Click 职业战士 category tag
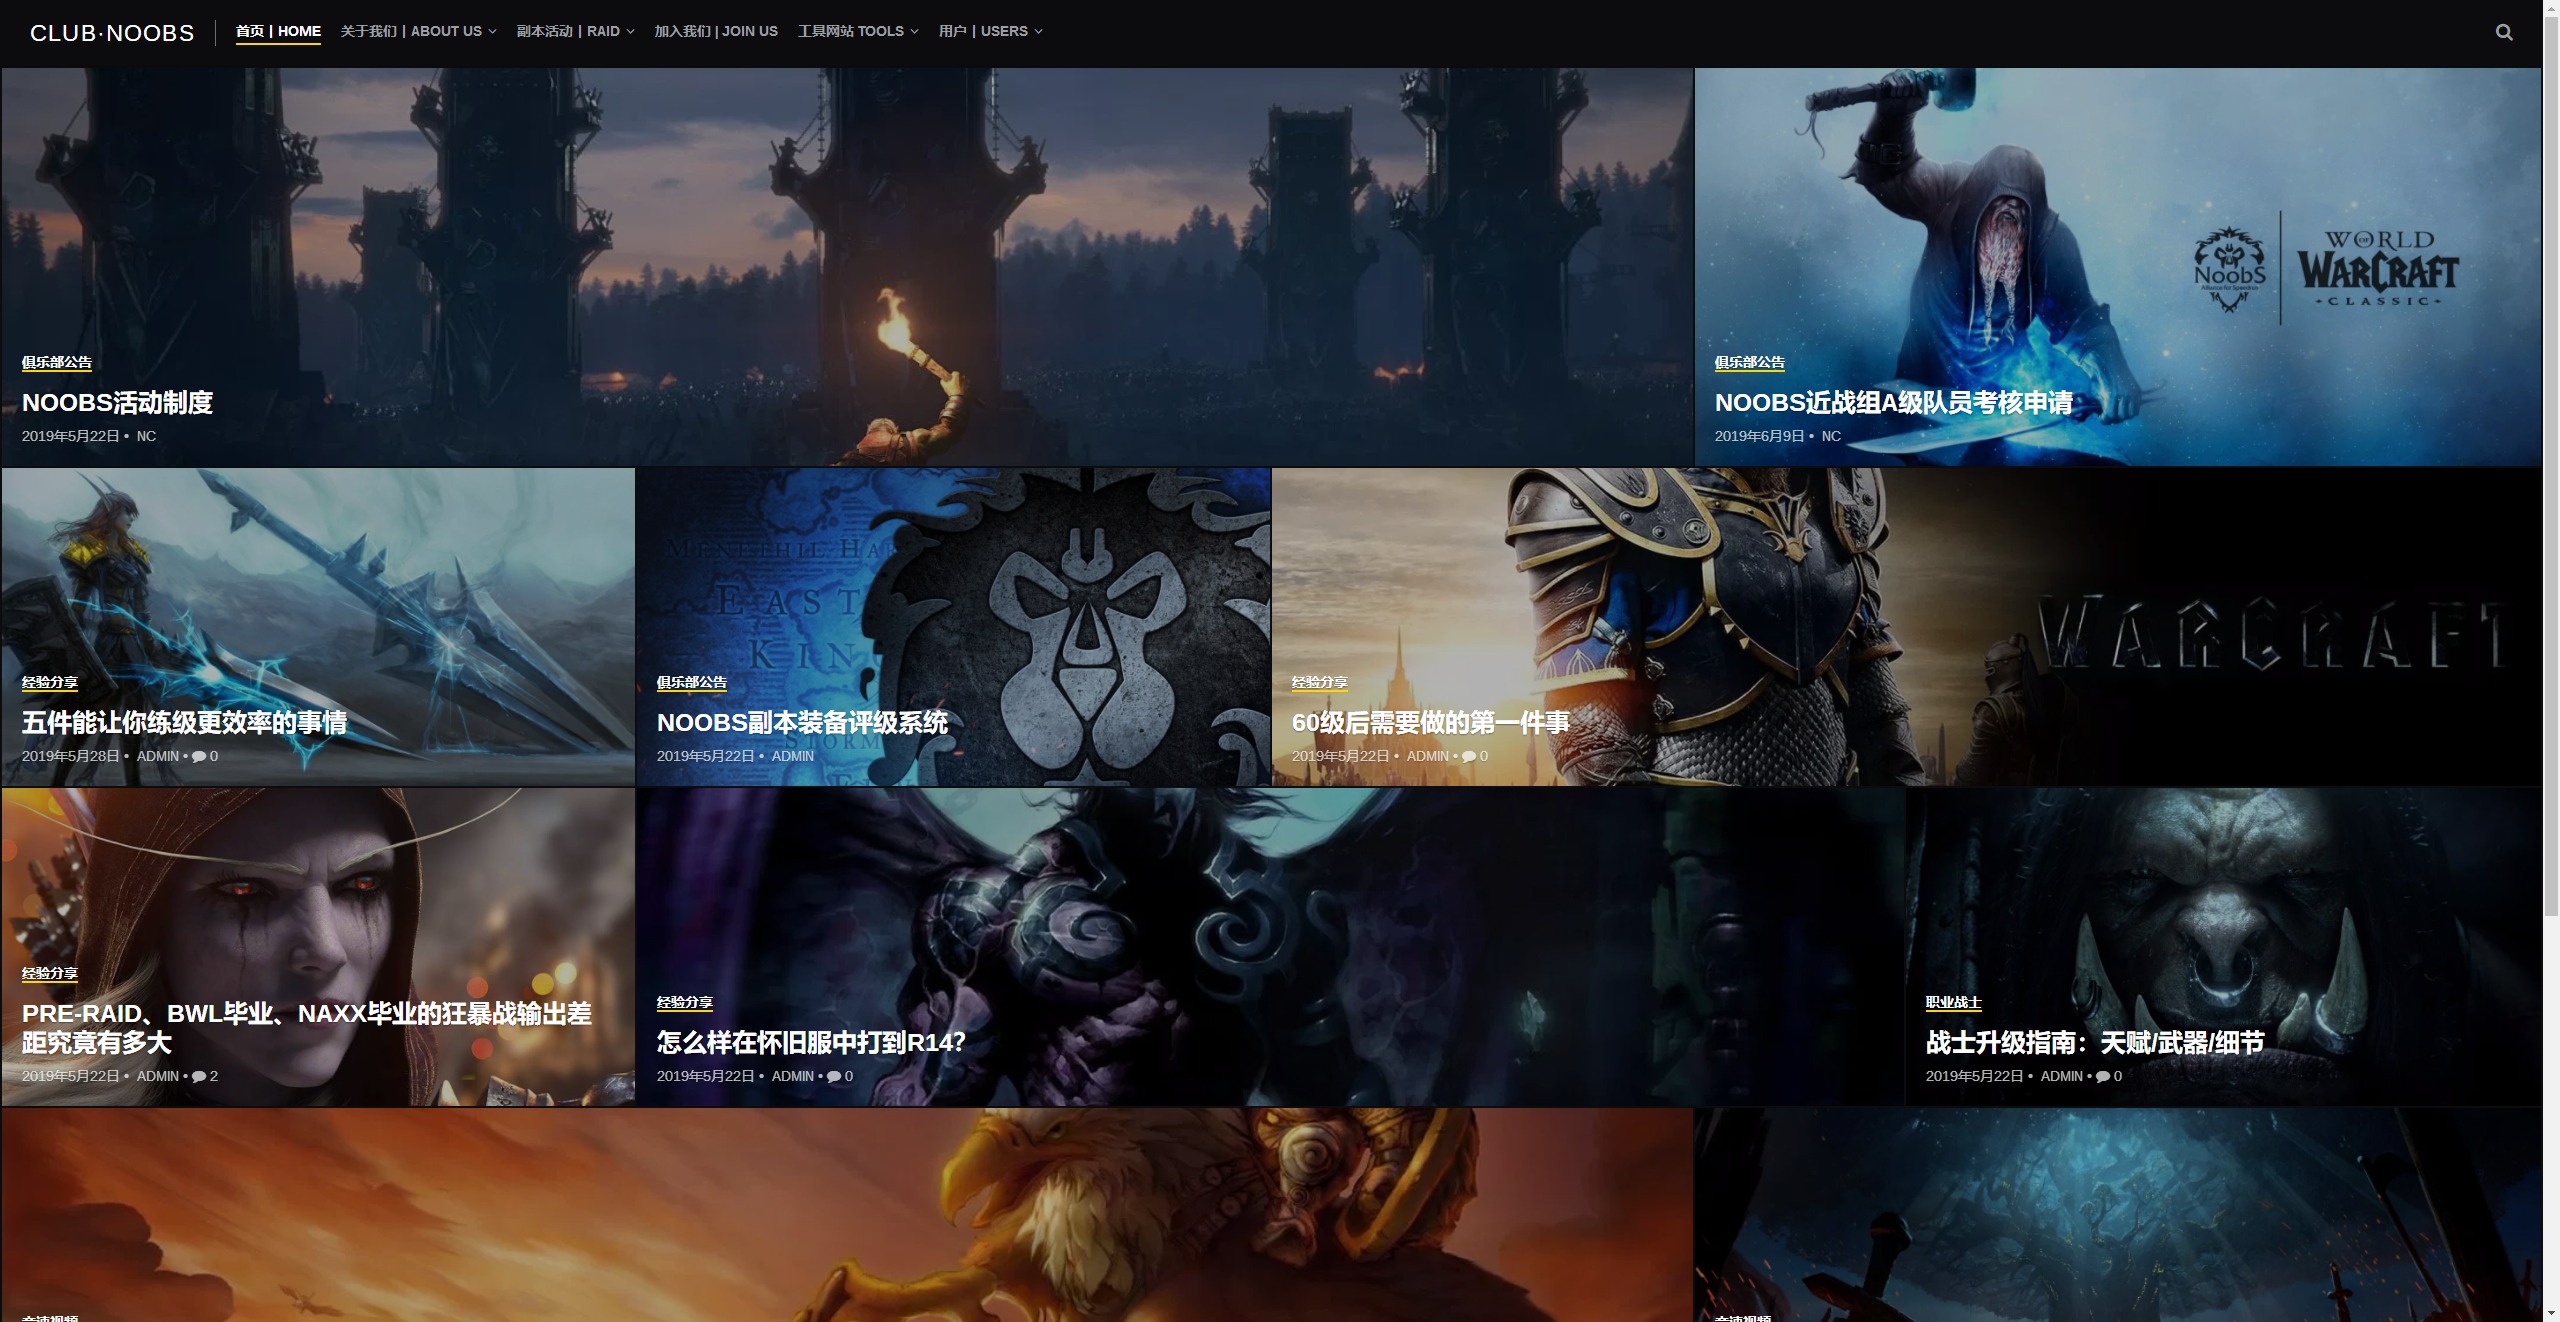This screenshot has height=1322, width=2560. point(1953,1002)
